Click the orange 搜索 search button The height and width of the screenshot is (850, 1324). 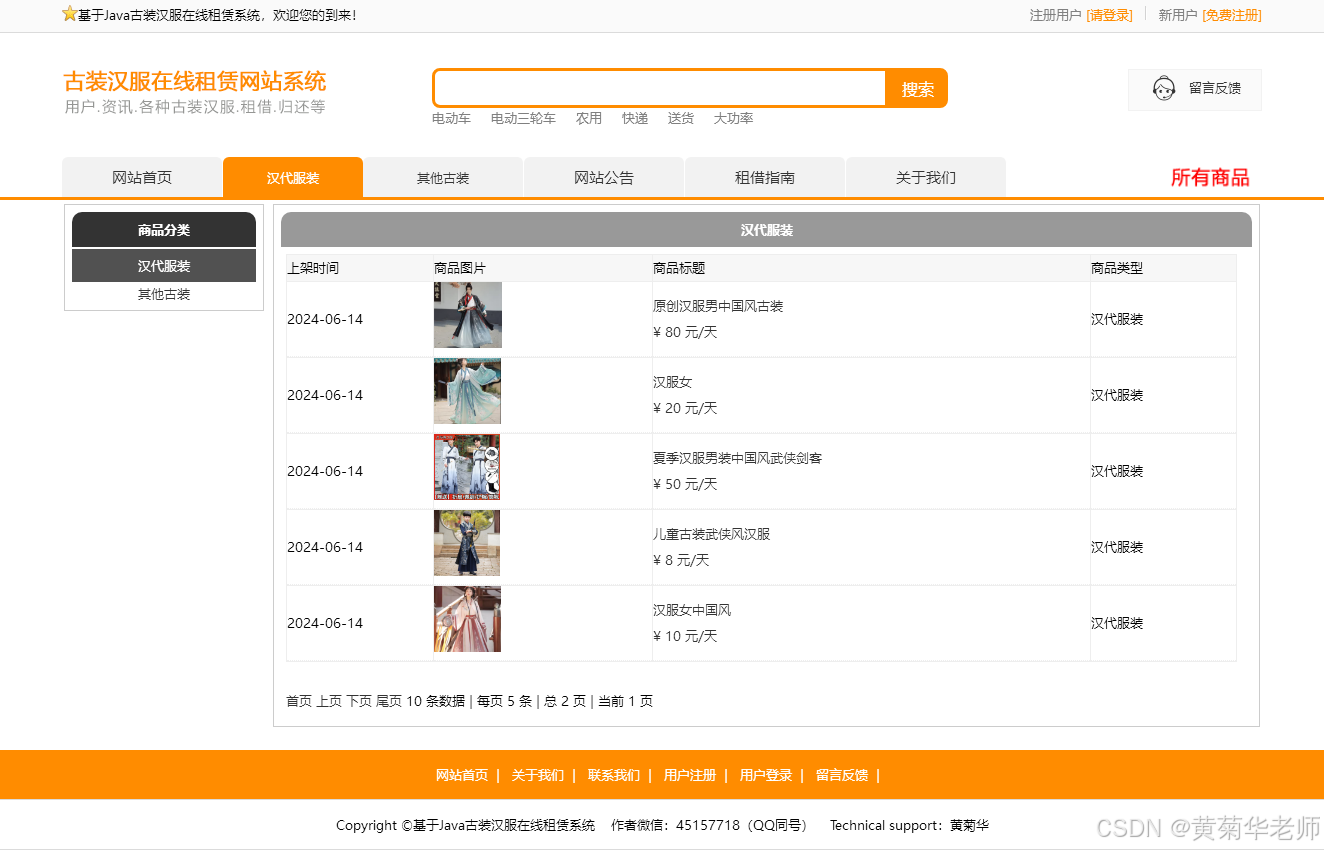coord(917,89)
